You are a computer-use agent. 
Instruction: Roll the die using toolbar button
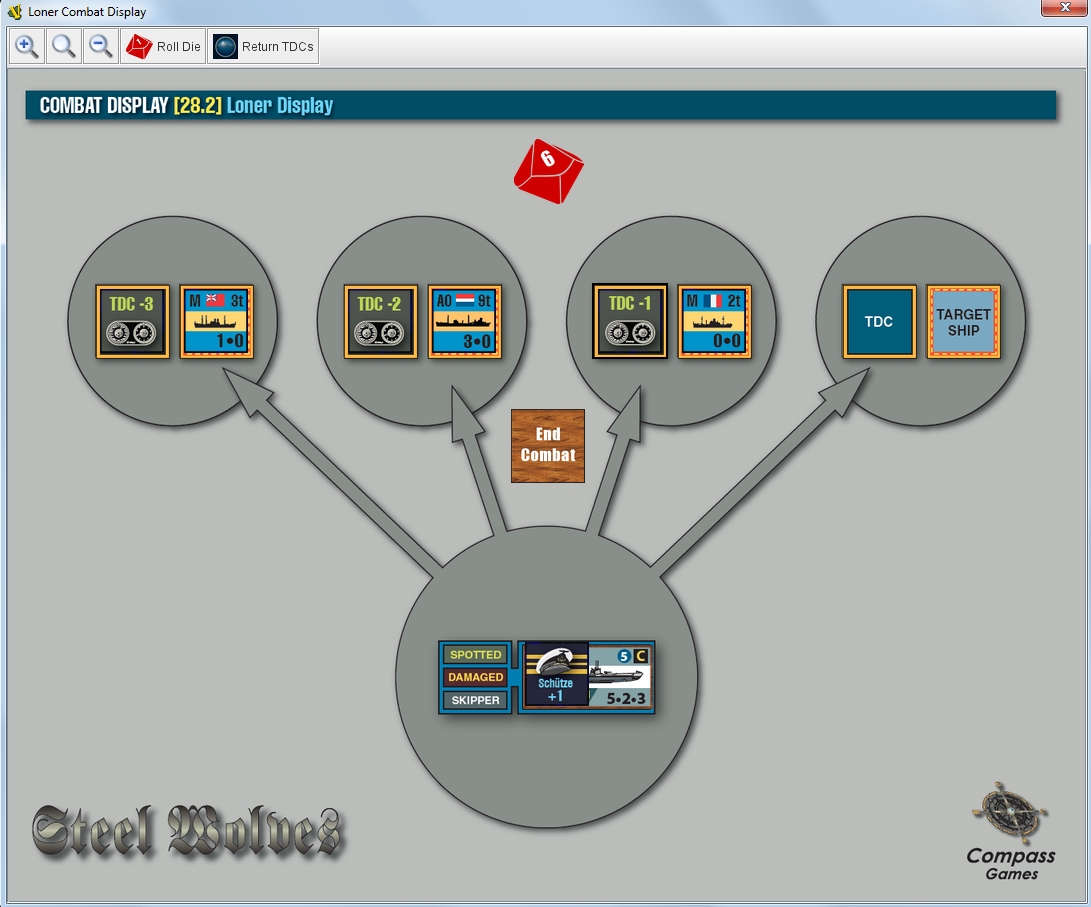(x=163, y=47)
